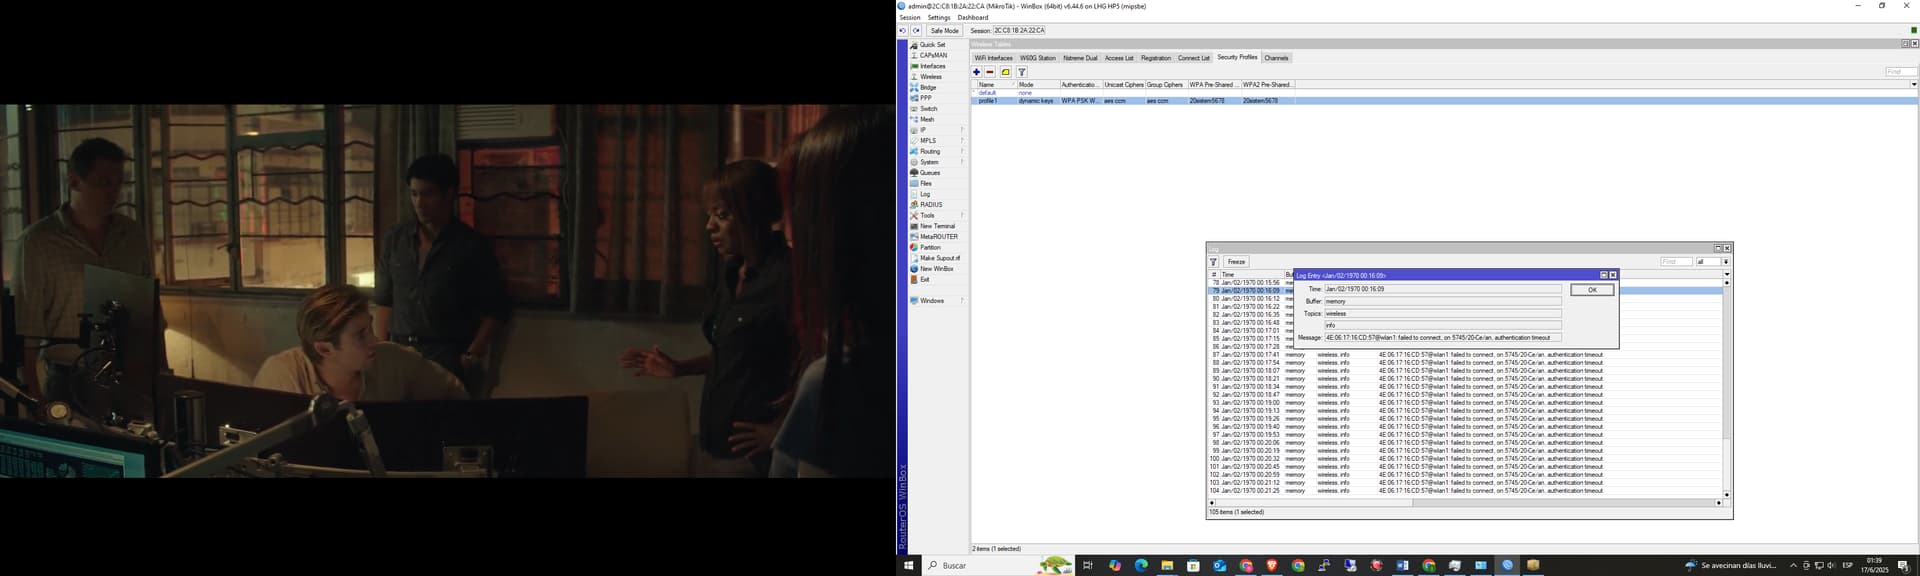Screen dimensions: 1920x576
Task: Switch to the Connect List tab
Action: pyautogui.click(x=1194, y=58)
